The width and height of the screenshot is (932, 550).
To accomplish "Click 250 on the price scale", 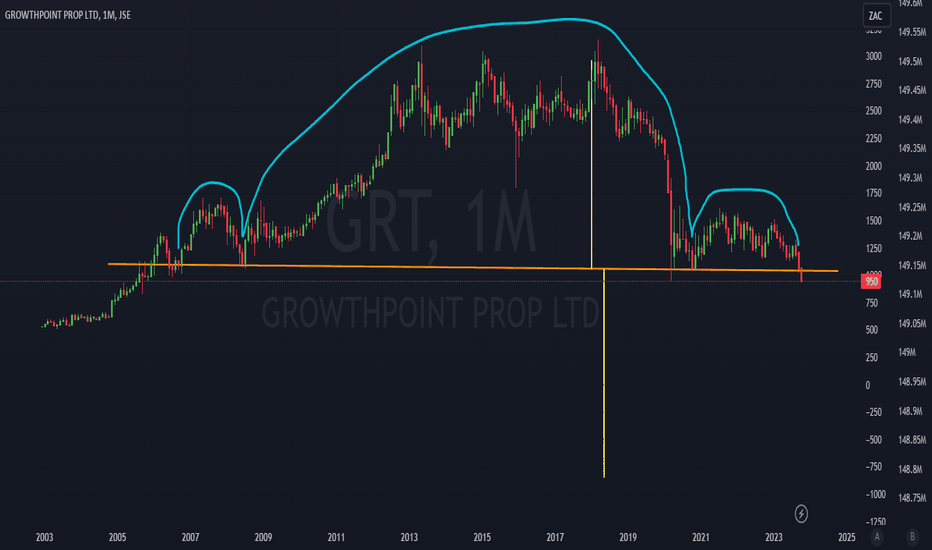I will [x=871, y=357].
